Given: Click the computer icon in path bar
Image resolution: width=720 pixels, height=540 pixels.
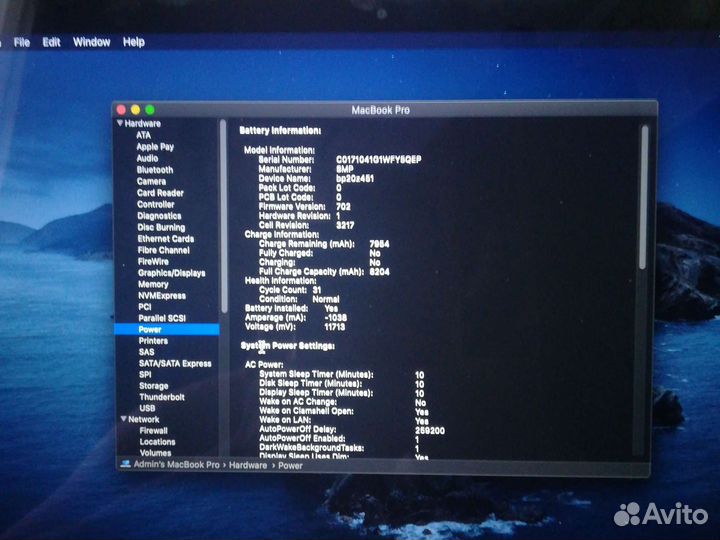Looking at the screenshot, I should coord(125,464).
